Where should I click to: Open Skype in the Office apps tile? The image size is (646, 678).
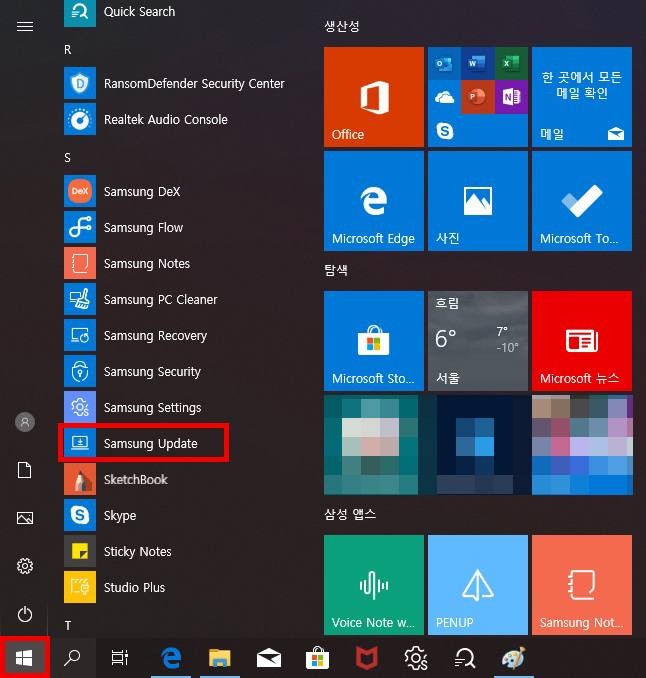444,131
